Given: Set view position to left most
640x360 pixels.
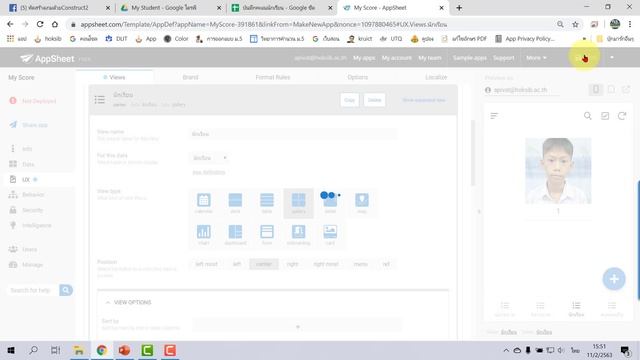Looking at the screenshot, I should [x=207, y=264].
